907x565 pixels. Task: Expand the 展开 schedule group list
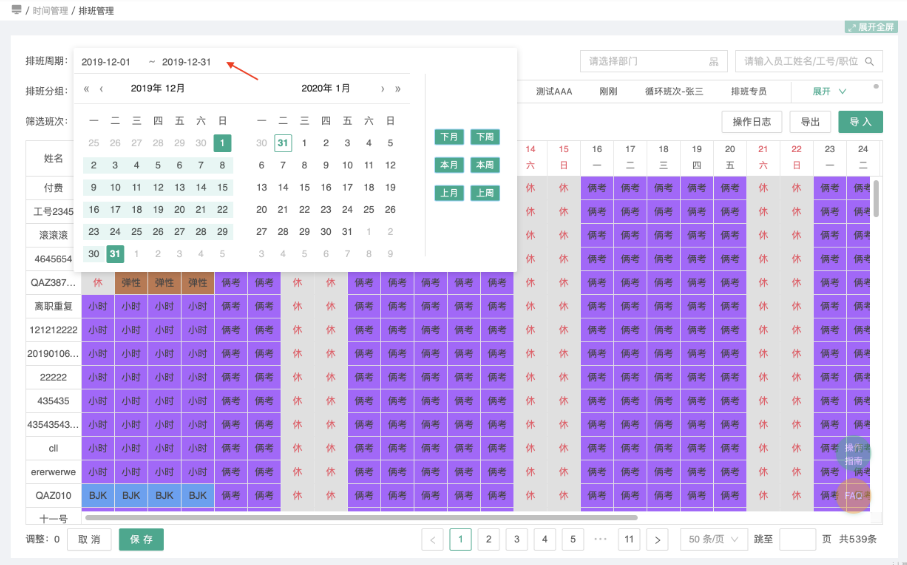[x=829, y=91]
